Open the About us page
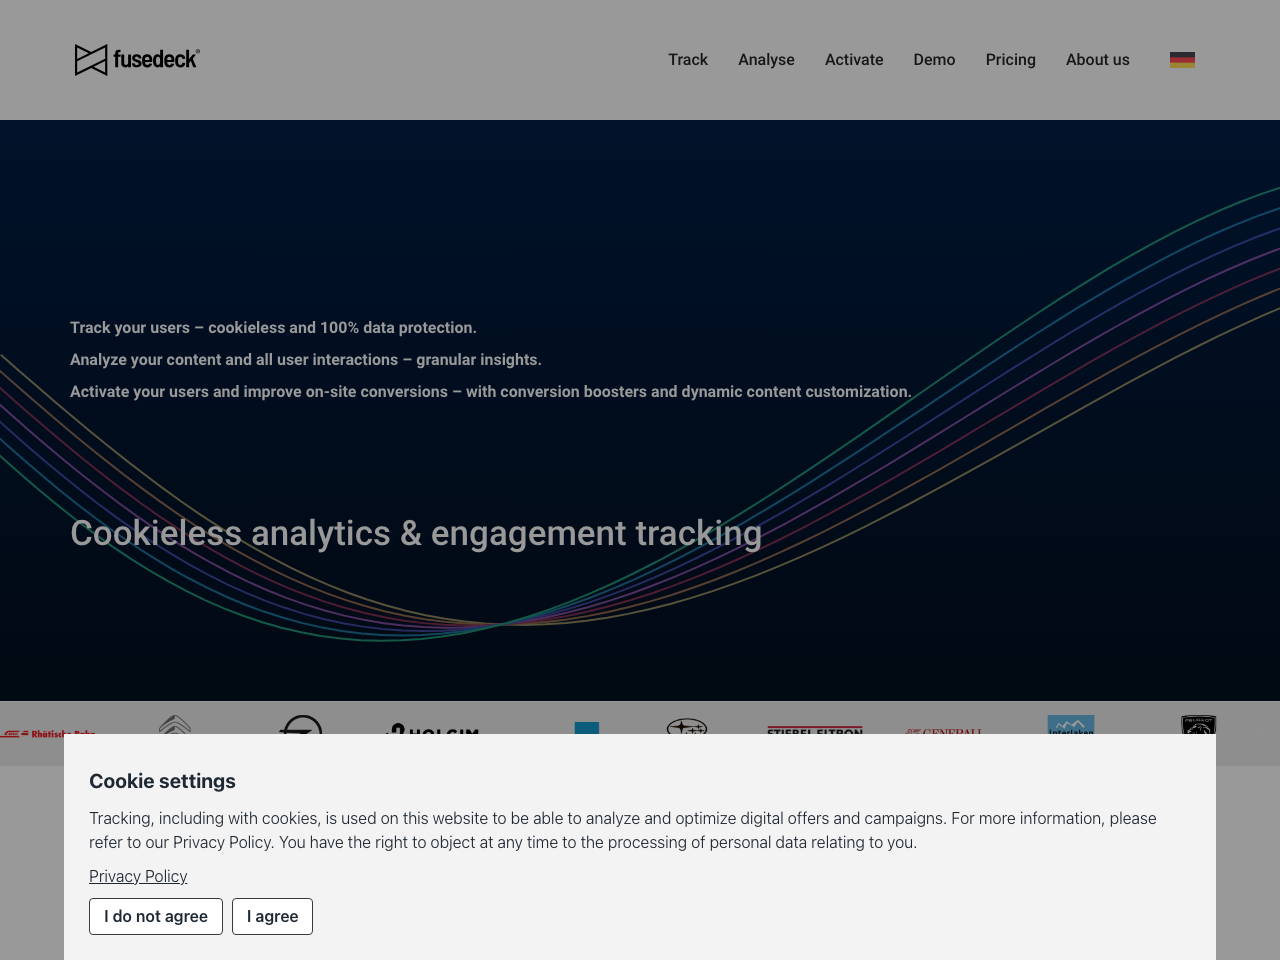Screen dimensions: 1280x960 coord(1098,59)
